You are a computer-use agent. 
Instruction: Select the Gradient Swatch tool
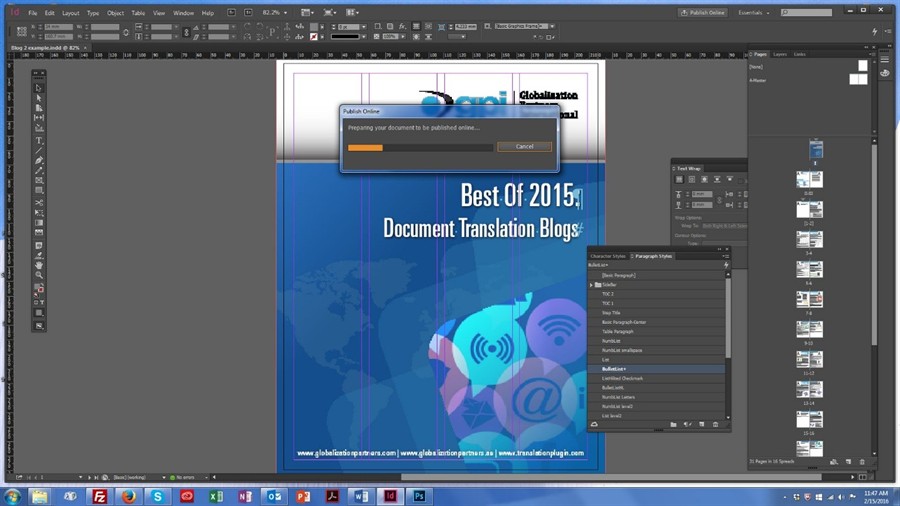tap(38, 223)
